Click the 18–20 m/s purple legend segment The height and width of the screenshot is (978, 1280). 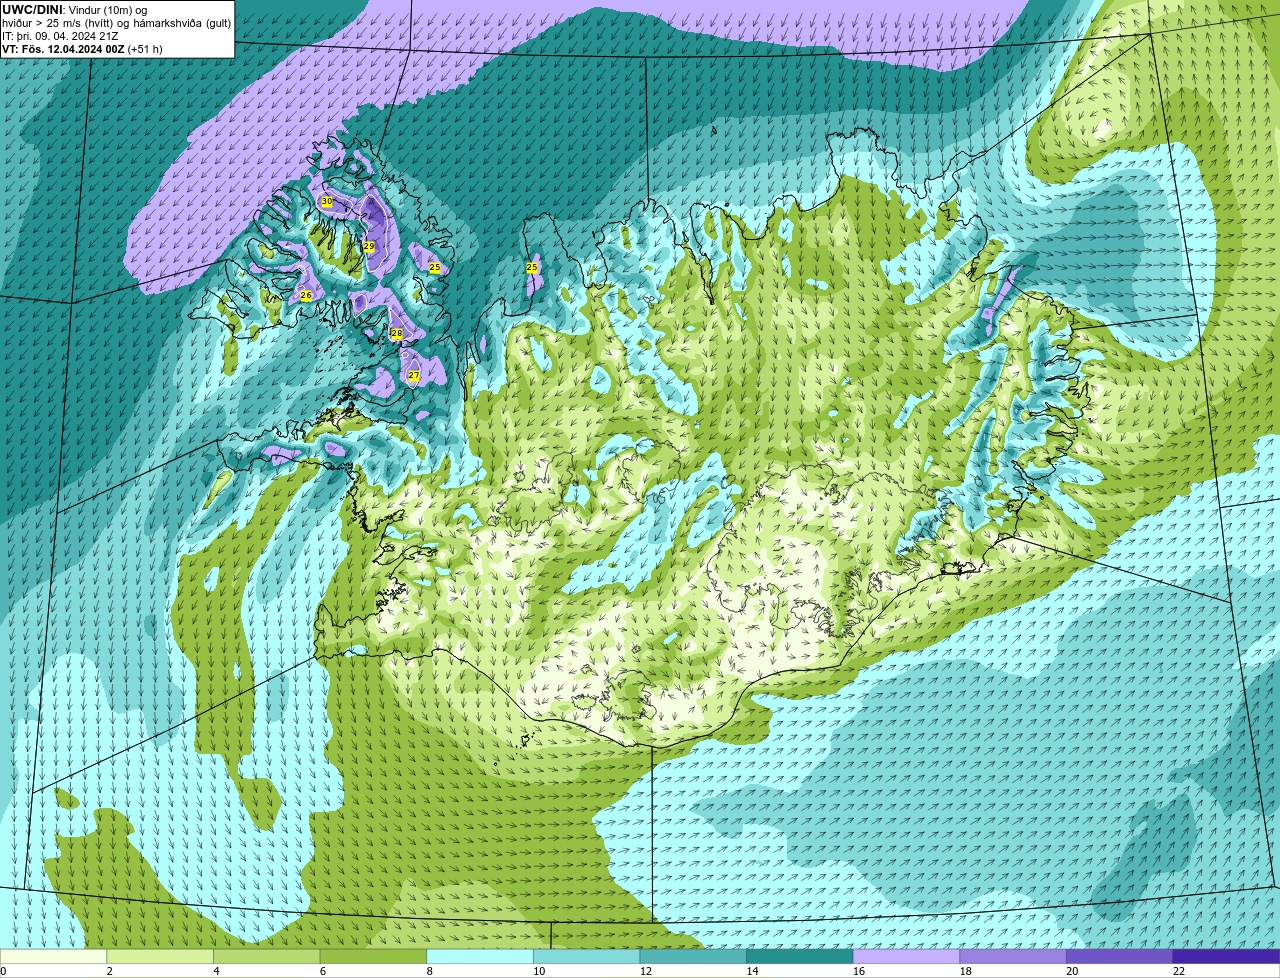pyautogui.click(x=1013, y=956)
